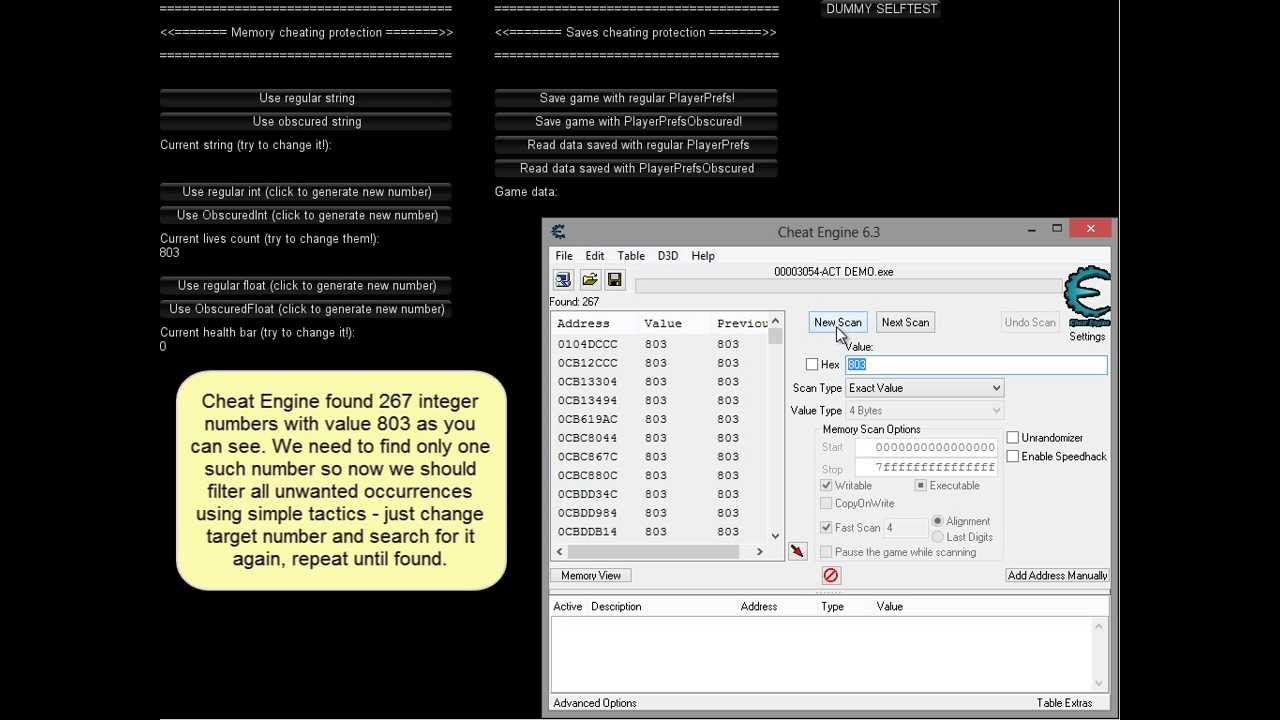Click the red arrow add-to-list icon
This screenshot has height=720, width=1280.
pyautogui.click(x=797, y=551)
